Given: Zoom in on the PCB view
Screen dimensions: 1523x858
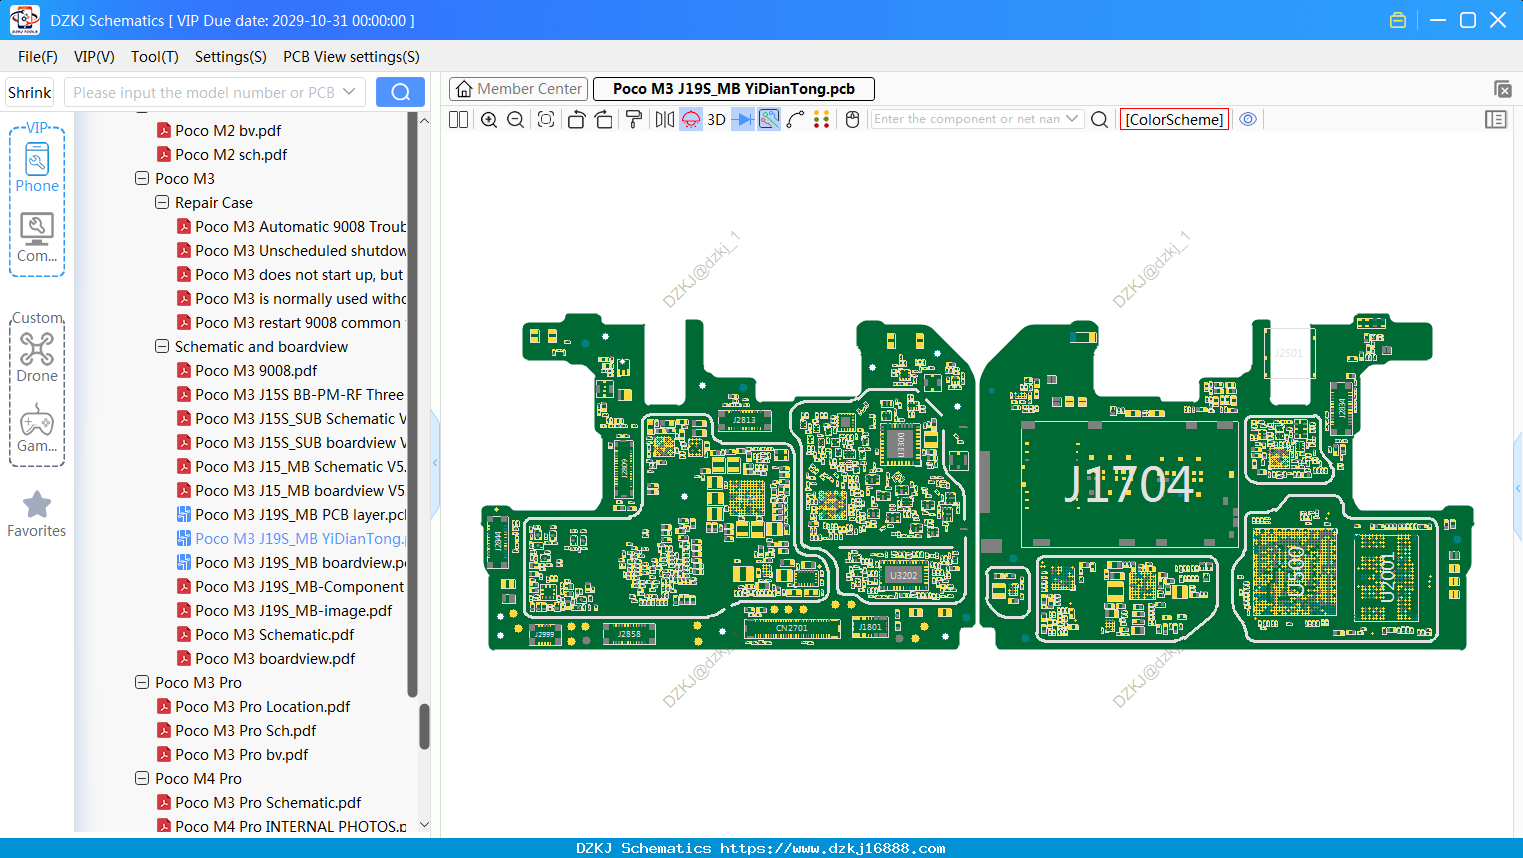Looking at the screenshot, I should [x=489, y=119].
